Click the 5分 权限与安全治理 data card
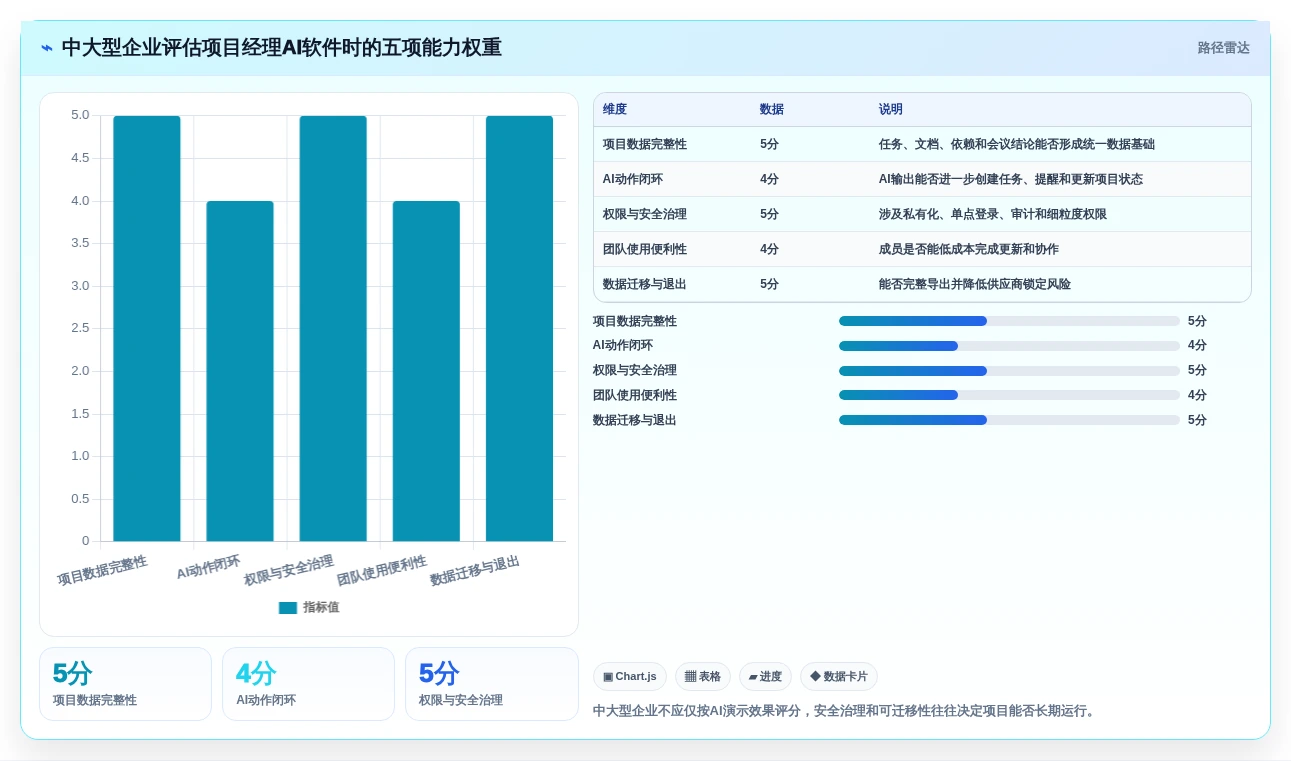This screenshot has width=1291, height=761. pos(492,684)
